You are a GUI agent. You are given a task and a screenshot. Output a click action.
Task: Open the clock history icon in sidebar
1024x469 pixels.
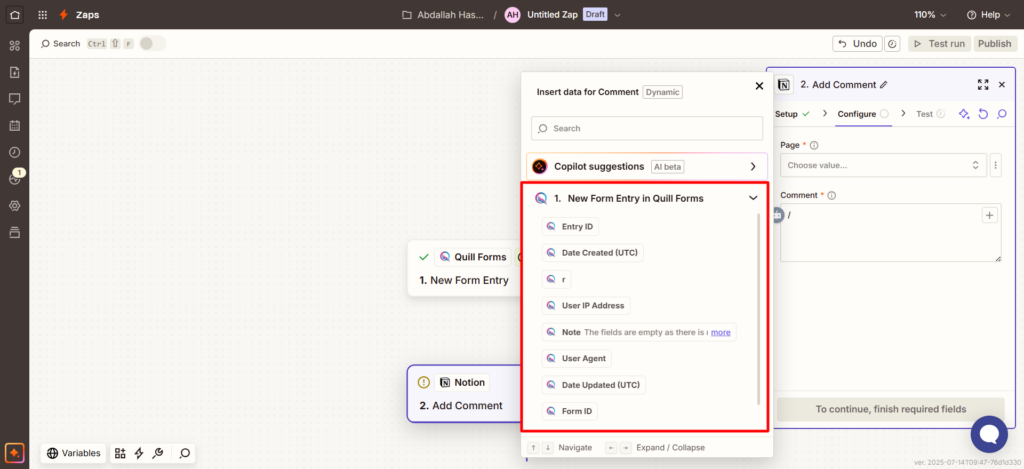coord(14,152)
